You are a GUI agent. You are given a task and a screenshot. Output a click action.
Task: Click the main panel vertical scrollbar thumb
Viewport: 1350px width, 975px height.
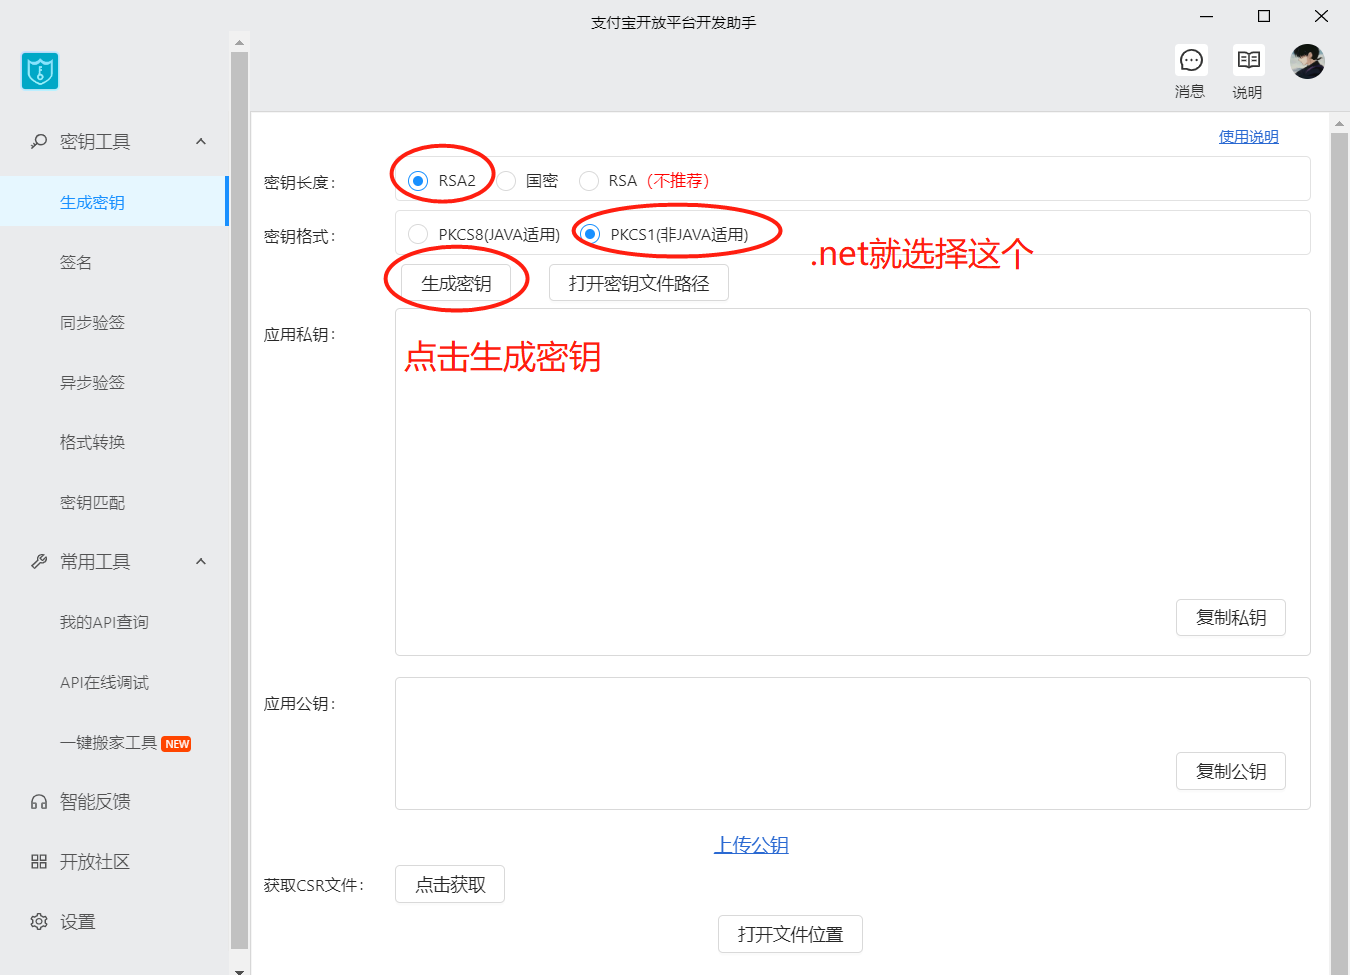(1340, 555)
